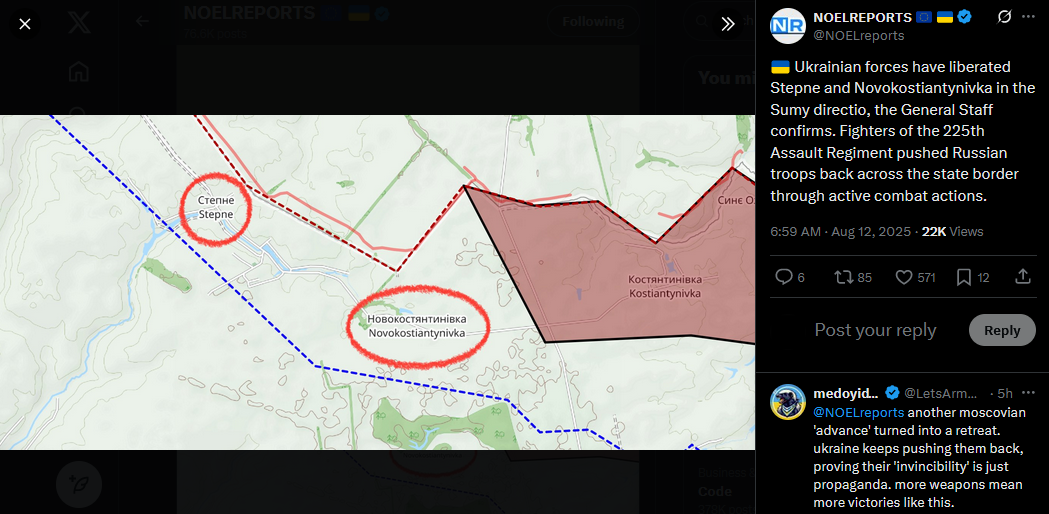Click the reply comment icon with 6
Viewport: 1049px width, 514px height.
(789, 277)
